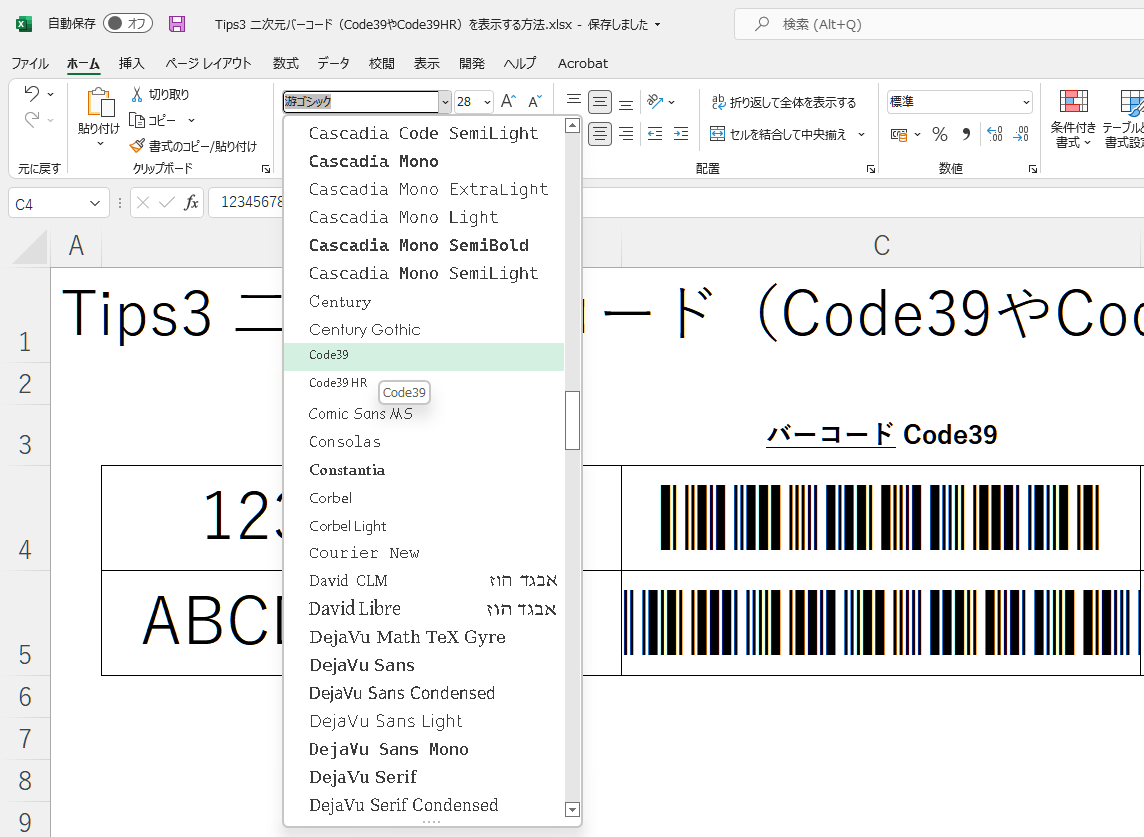This screenshot has height=837, width=1144.
Task: Select Code39 HR font from list
Action: pyautogui.click(x=338, y=383)
